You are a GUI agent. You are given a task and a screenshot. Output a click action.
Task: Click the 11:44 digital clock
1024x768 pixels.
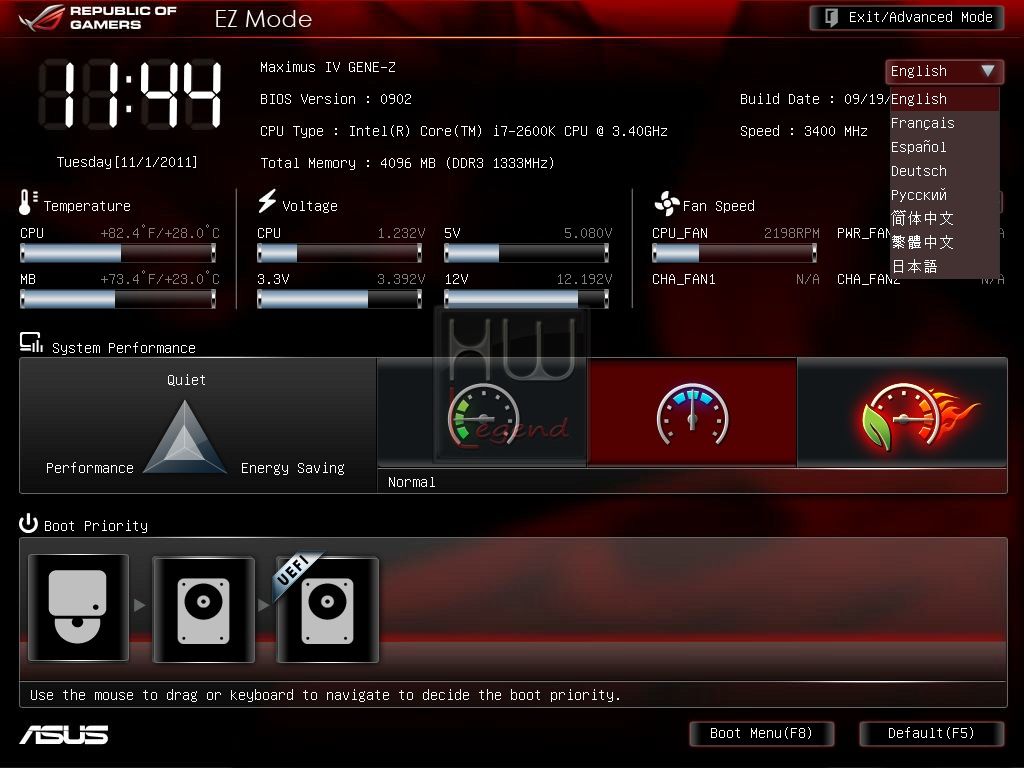pyautogui.click(x=131, y=93)
